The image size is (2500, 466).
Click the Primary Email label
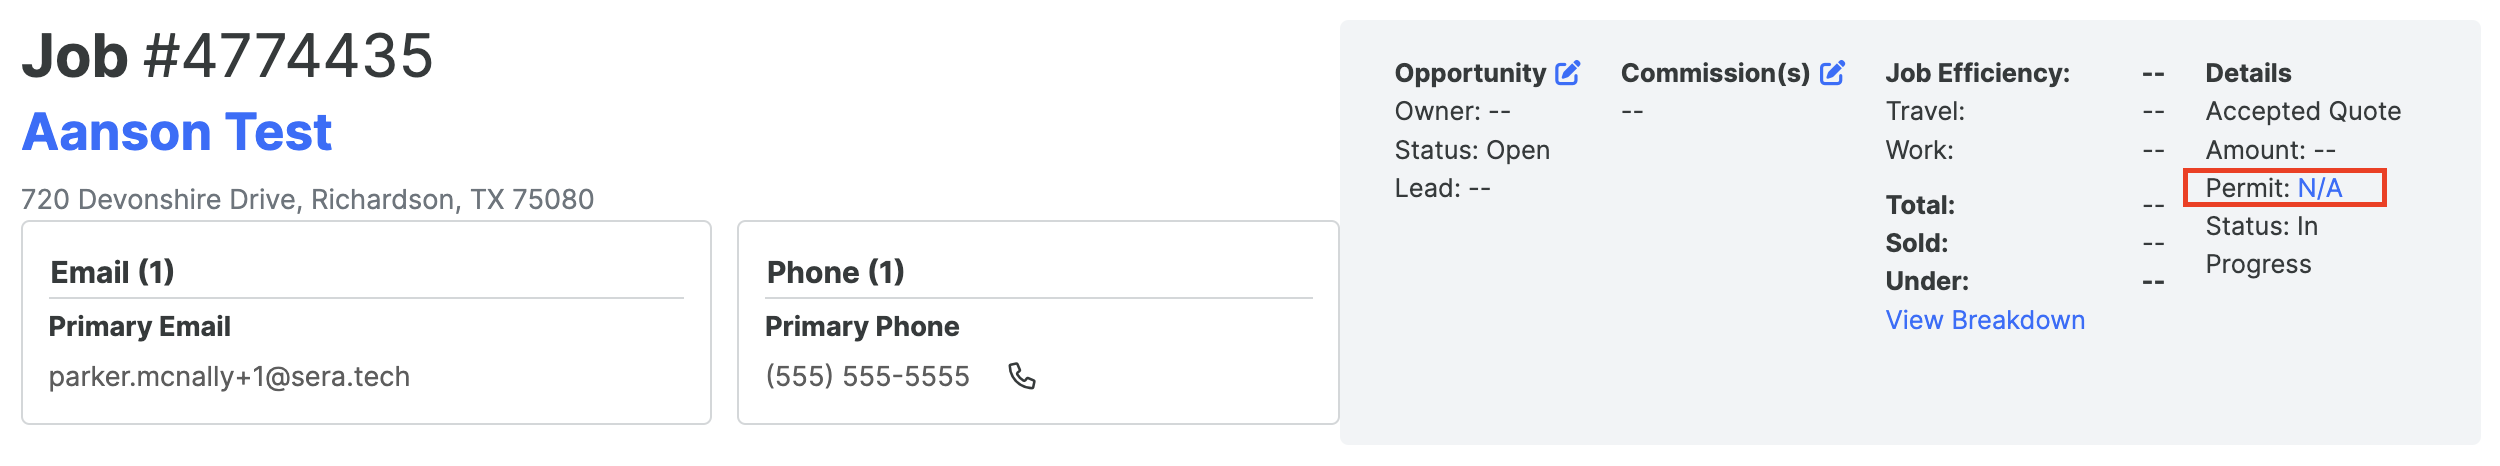(140, 326)
